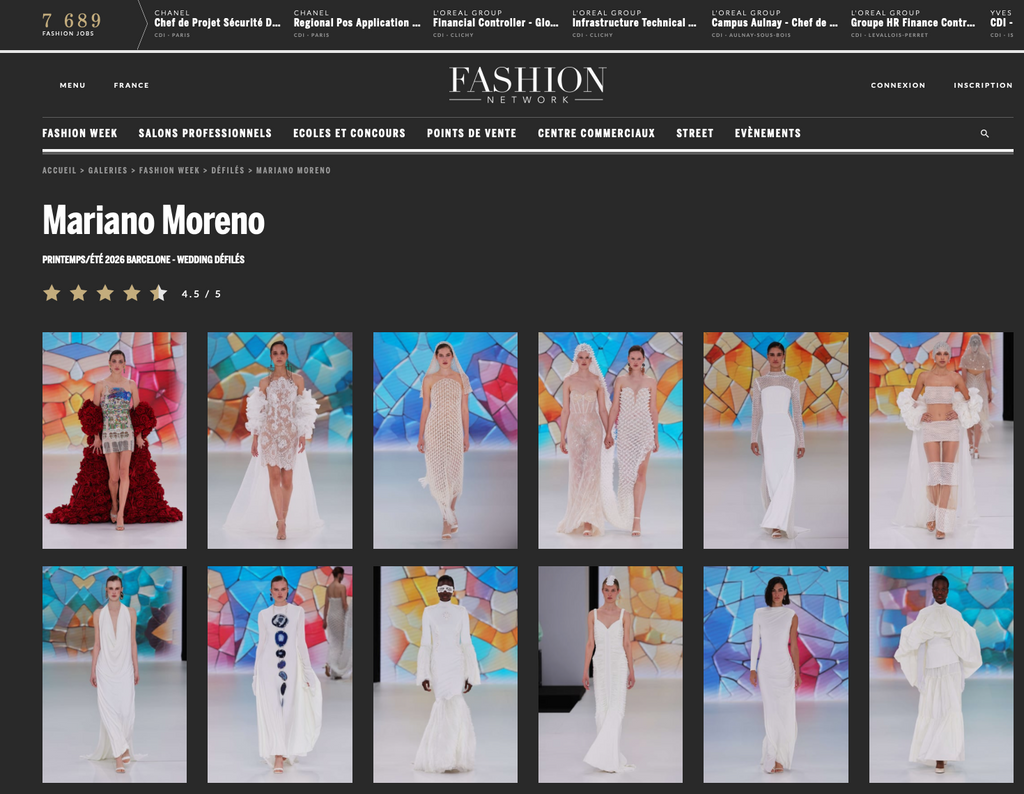Viewport: 1024px width, 794px height.
Task: Click the 4.5 / 5 rating text
Action: click(x=201, y=294)
